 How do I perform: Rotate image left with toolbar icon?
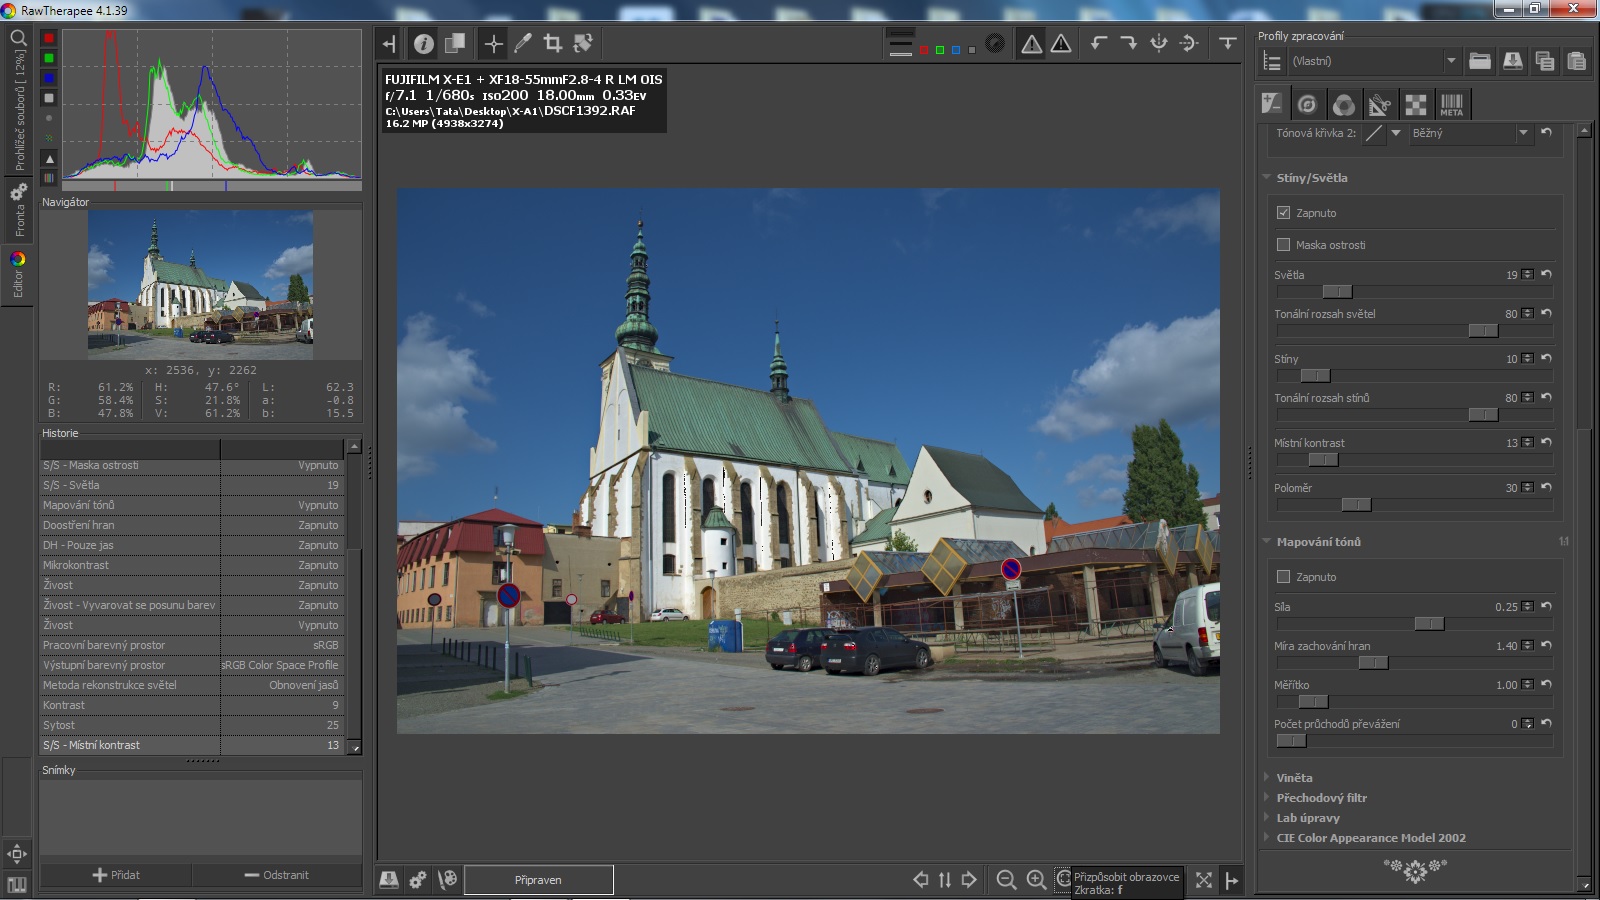(x=1099, y=43)
